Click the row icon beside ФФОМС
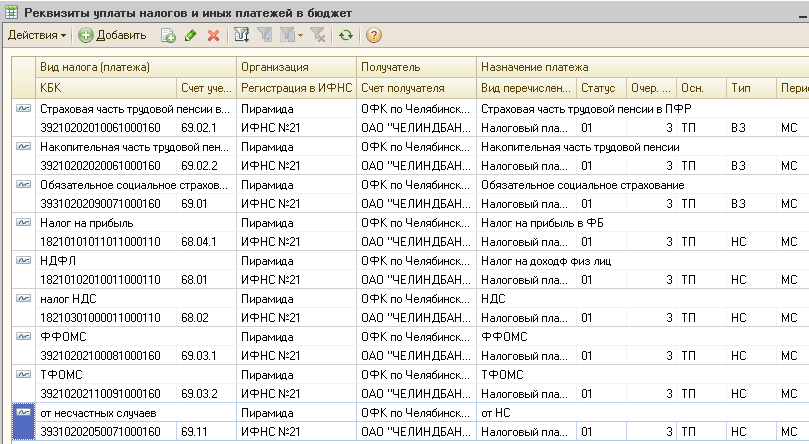Viewport: 809px width, 444px height. pos(24,336)
